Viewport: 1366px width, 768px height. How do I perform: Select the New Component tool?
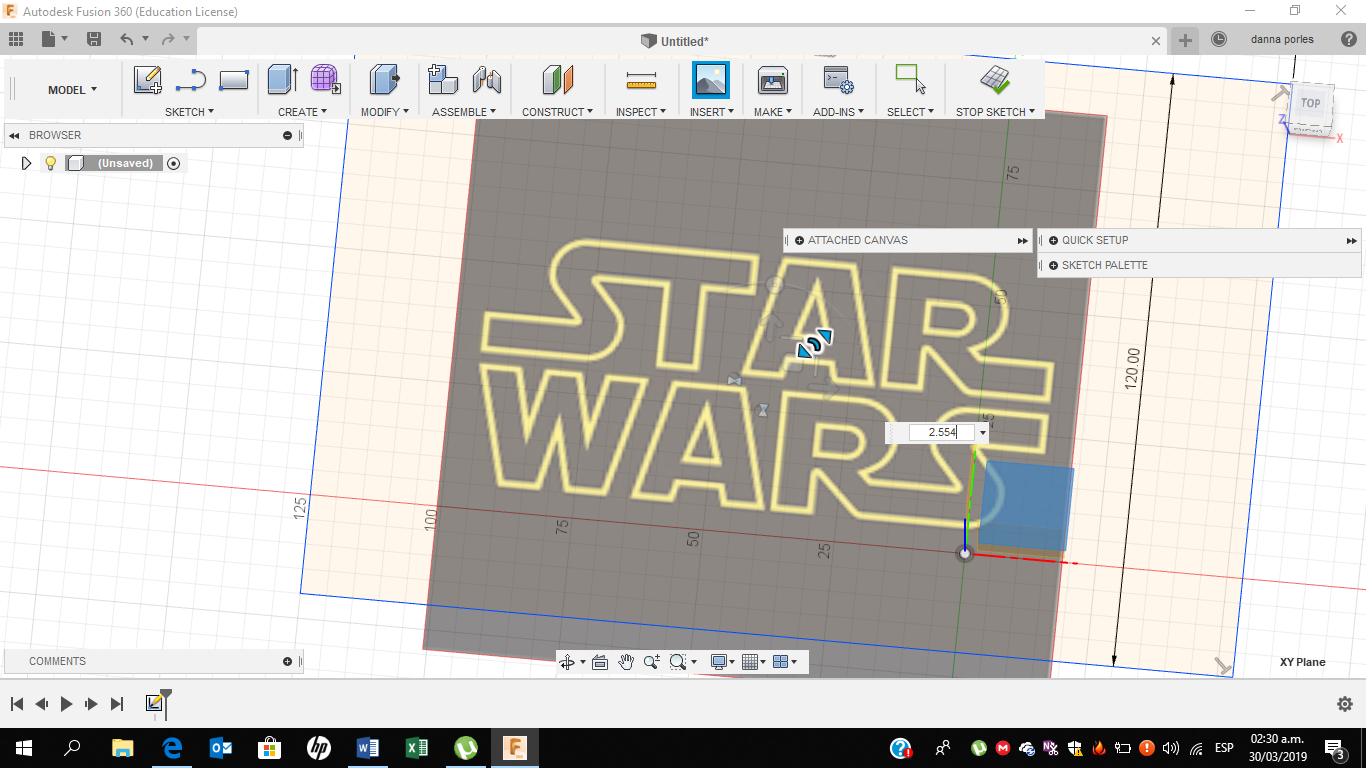click(x=442, y=80)
